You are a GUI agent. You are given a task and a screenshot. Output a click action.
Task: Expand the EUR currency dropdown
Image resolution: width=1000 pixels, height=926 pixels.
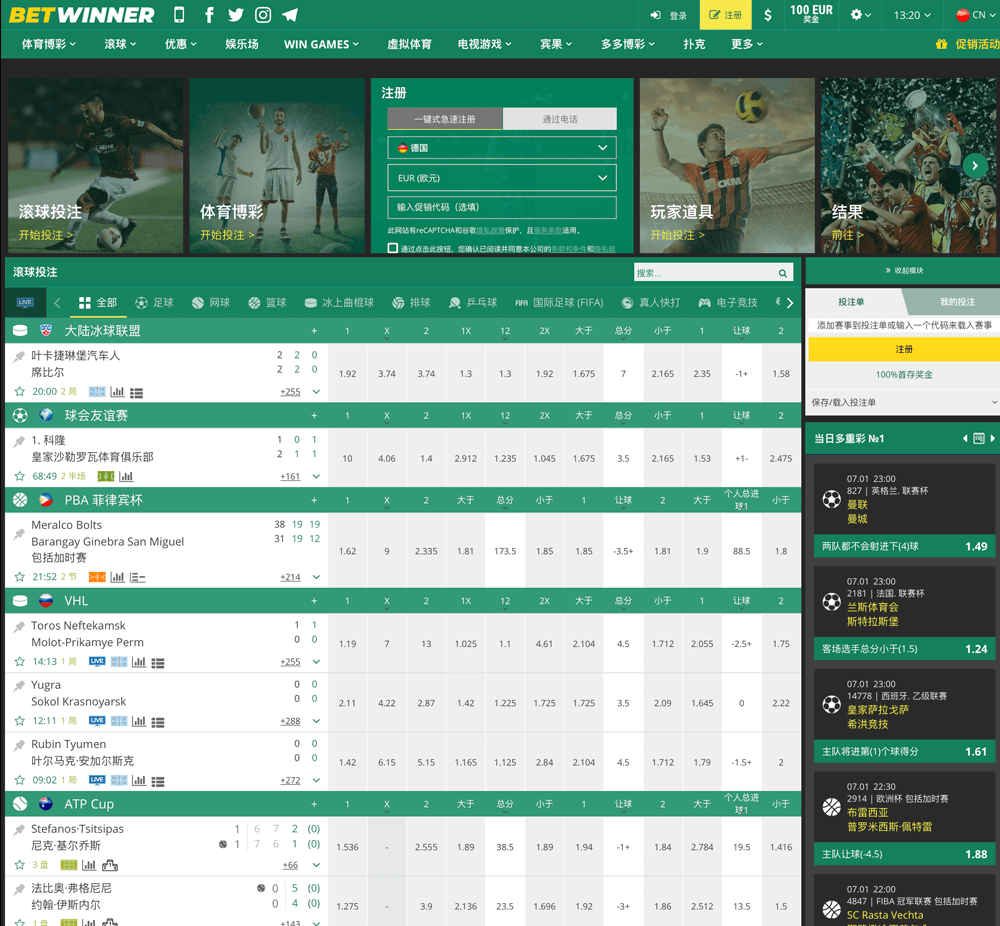(x=501, y=177)
